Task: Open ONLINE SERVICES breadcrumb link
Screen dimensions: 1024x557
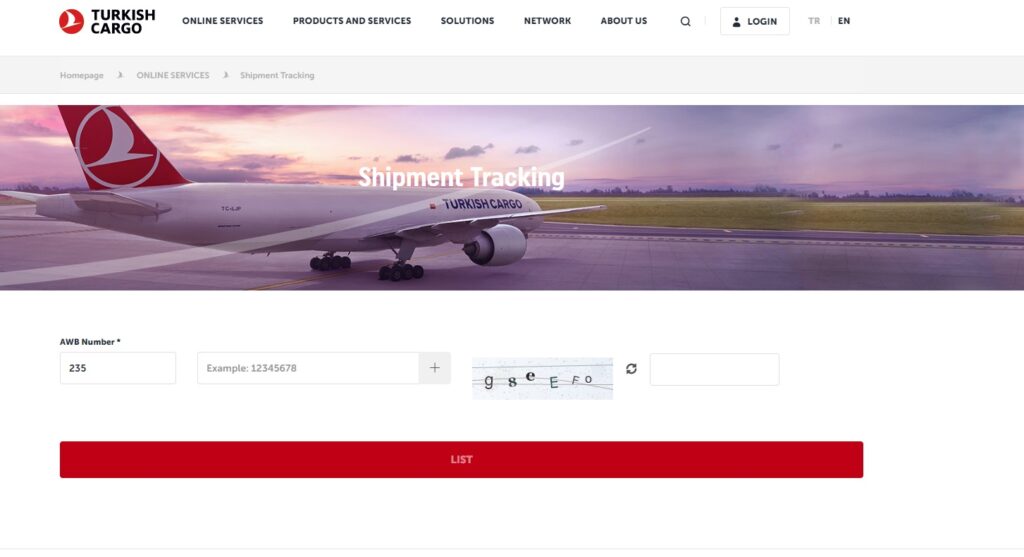Action: tap(172, 75)
